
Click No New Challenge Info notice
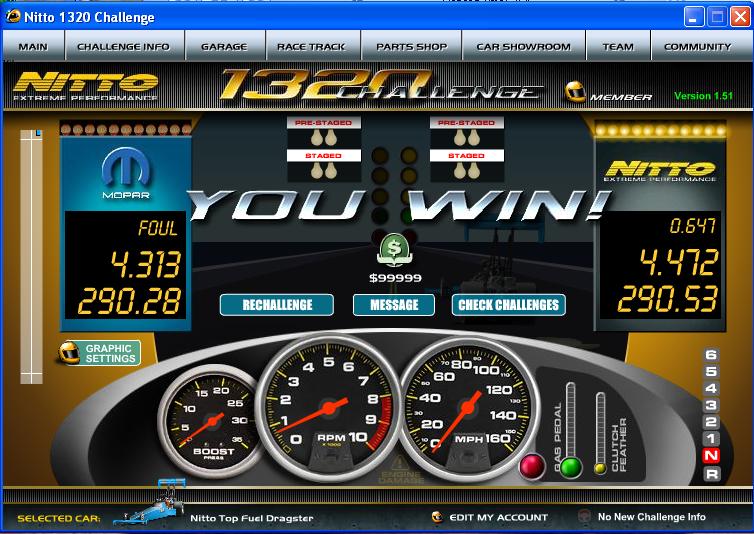652,517
